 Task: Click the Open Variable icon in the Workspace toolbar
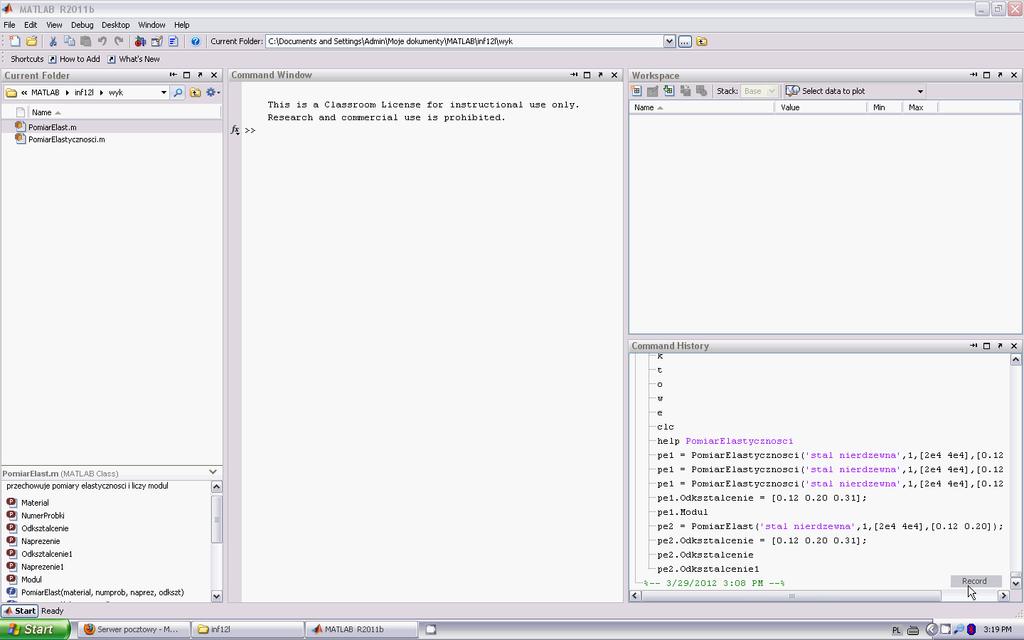[652, 91]
